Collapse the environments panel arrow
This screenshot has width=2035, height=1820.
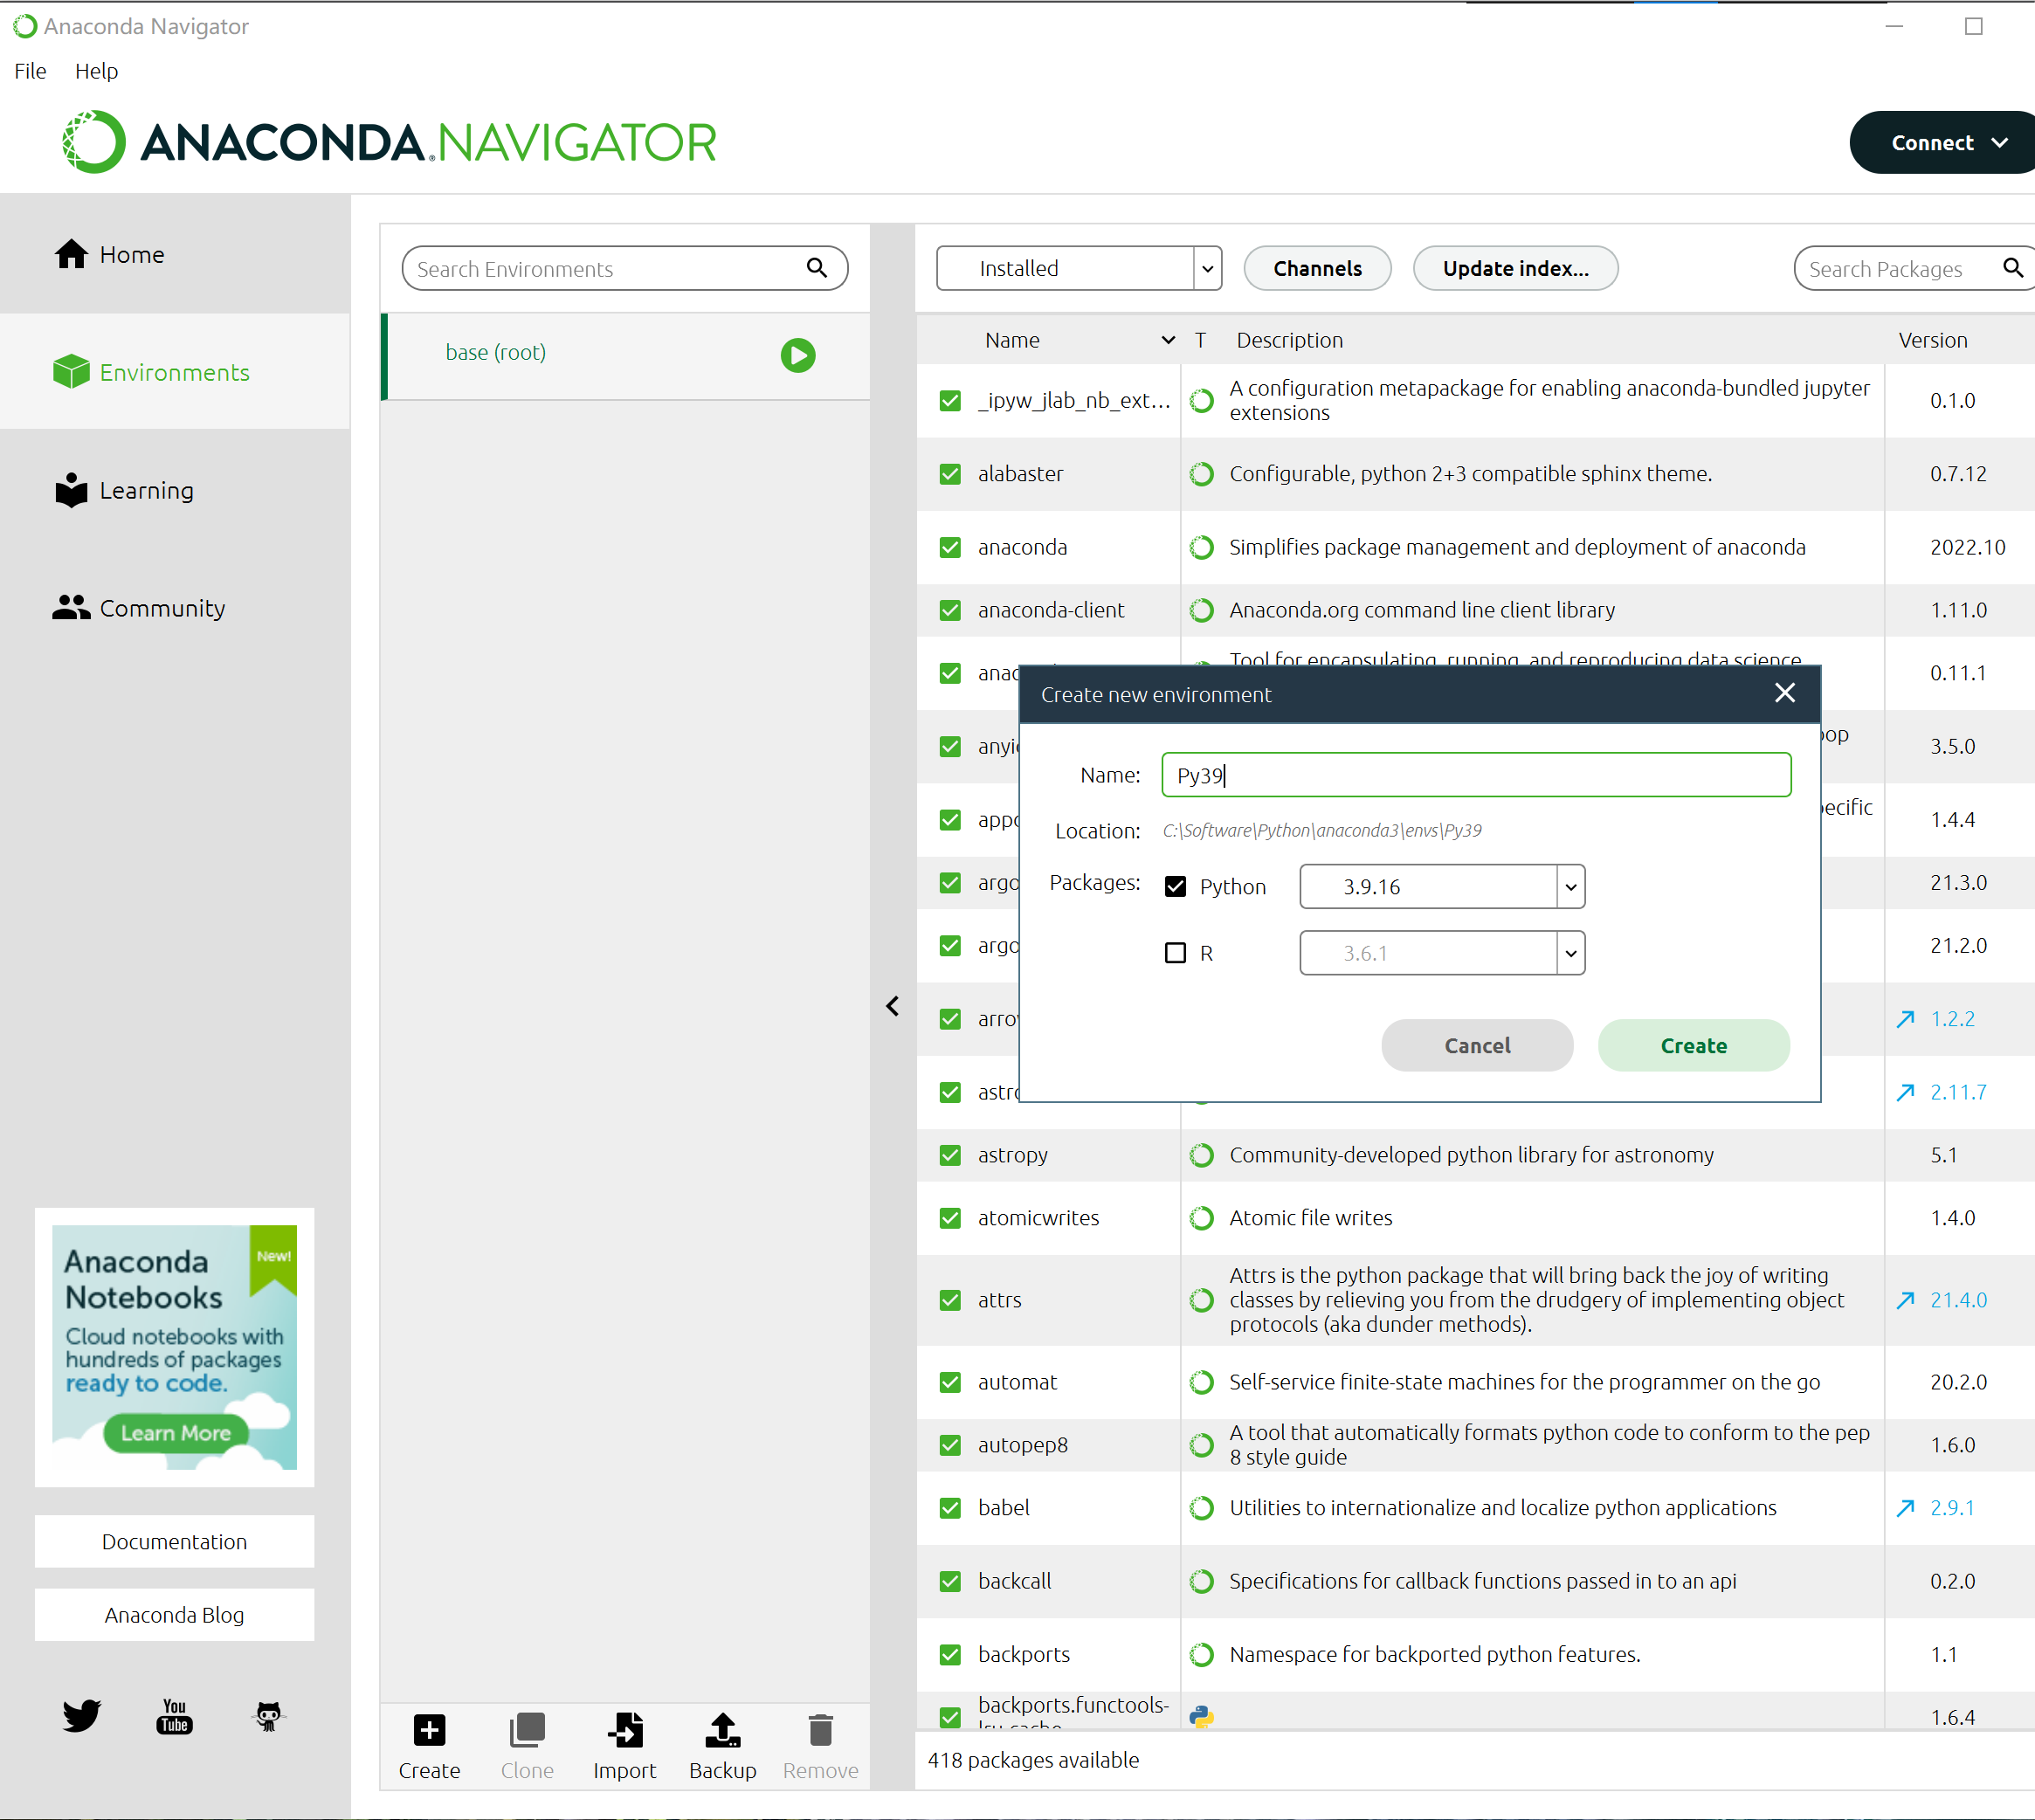[893, 1006]
